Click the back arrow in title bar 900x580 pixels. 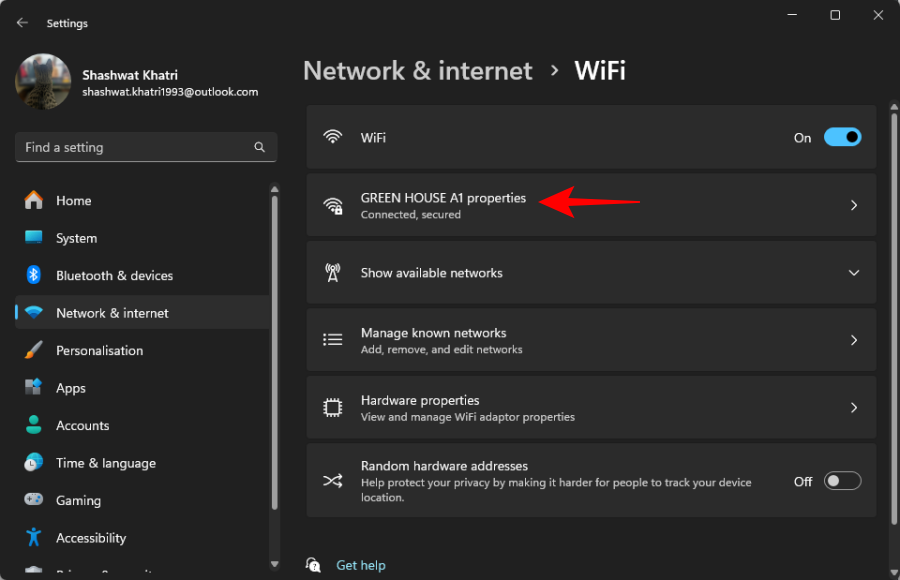pyautogui.click(x=22, y=22)
